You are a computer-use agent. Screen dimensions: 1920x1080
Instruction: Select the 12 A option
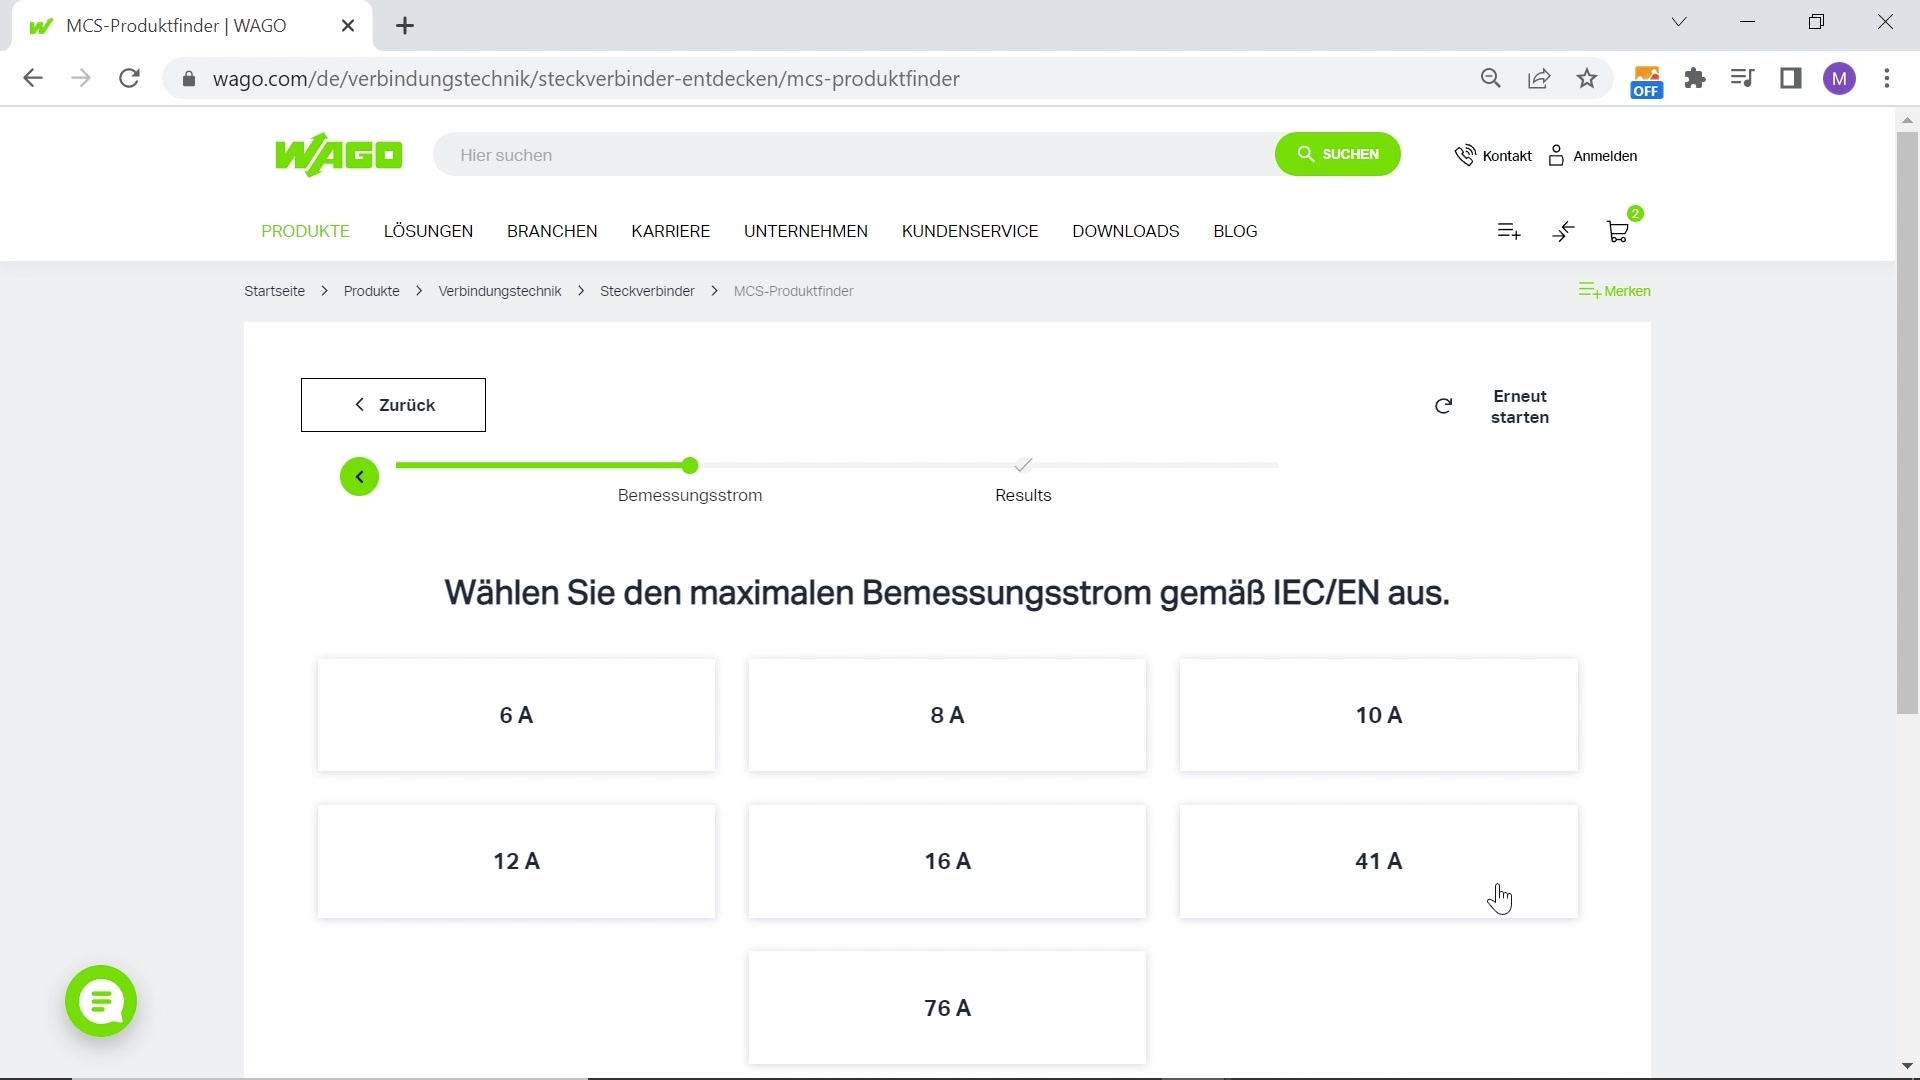(x=516, y=861)
